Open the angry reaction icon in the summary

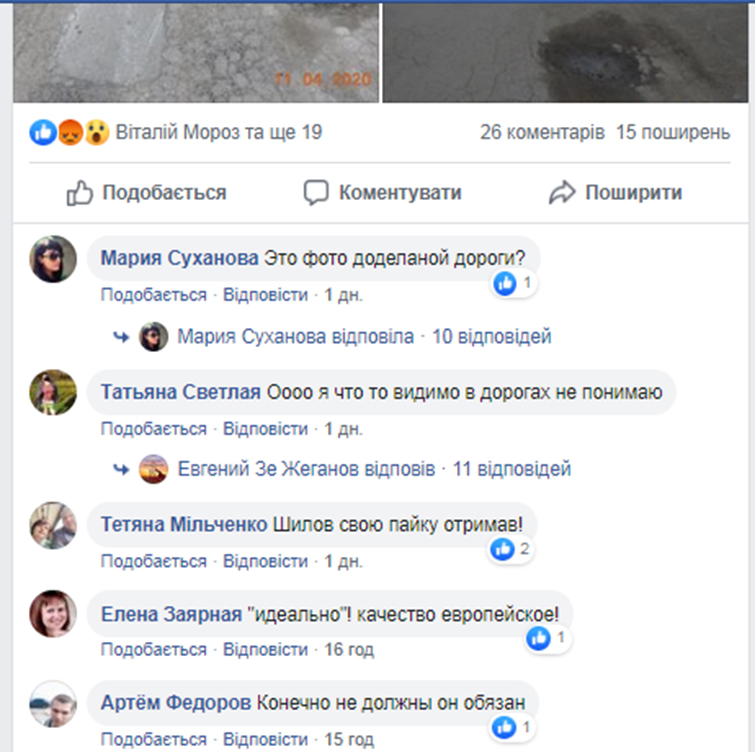[x=70, y=132]
